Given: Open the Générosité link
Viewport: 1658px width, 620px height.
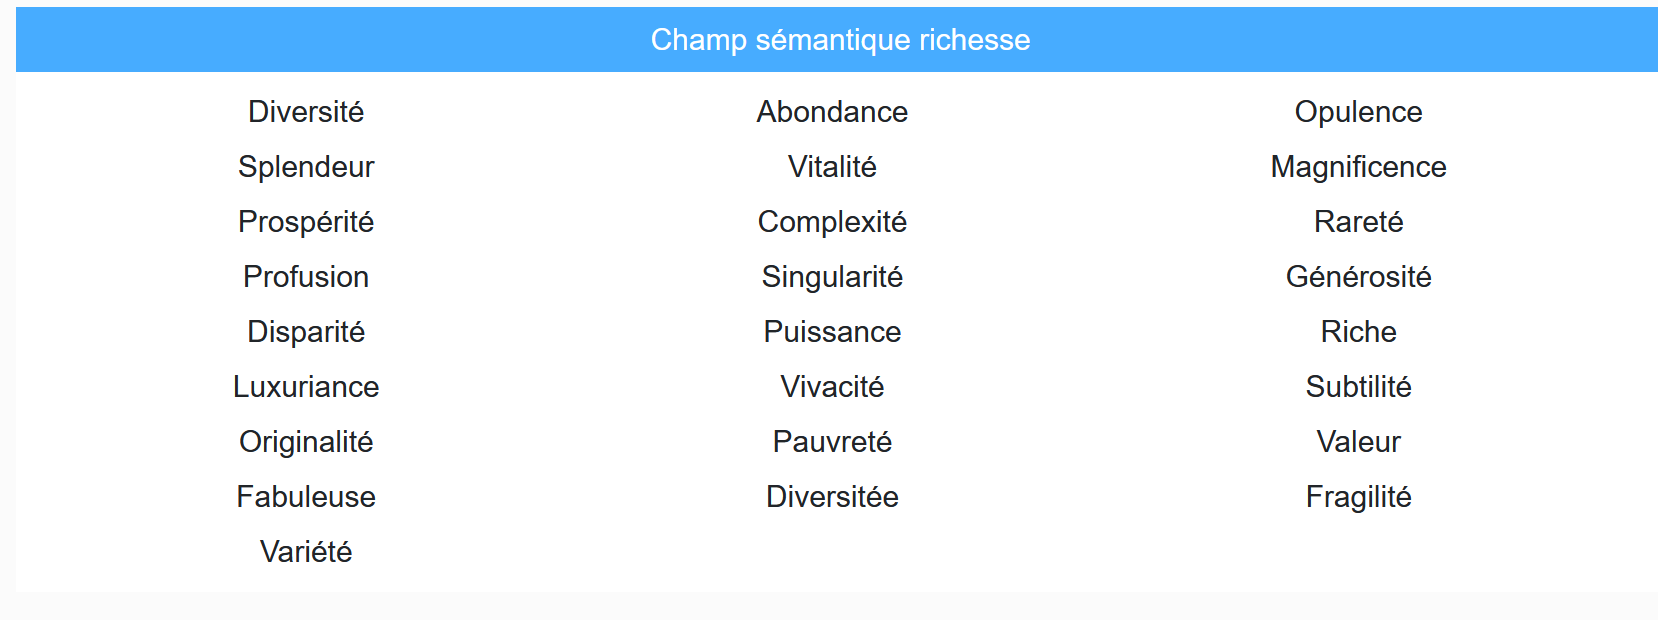Looking at the screenshot, I should click(x=1358, y=277).
